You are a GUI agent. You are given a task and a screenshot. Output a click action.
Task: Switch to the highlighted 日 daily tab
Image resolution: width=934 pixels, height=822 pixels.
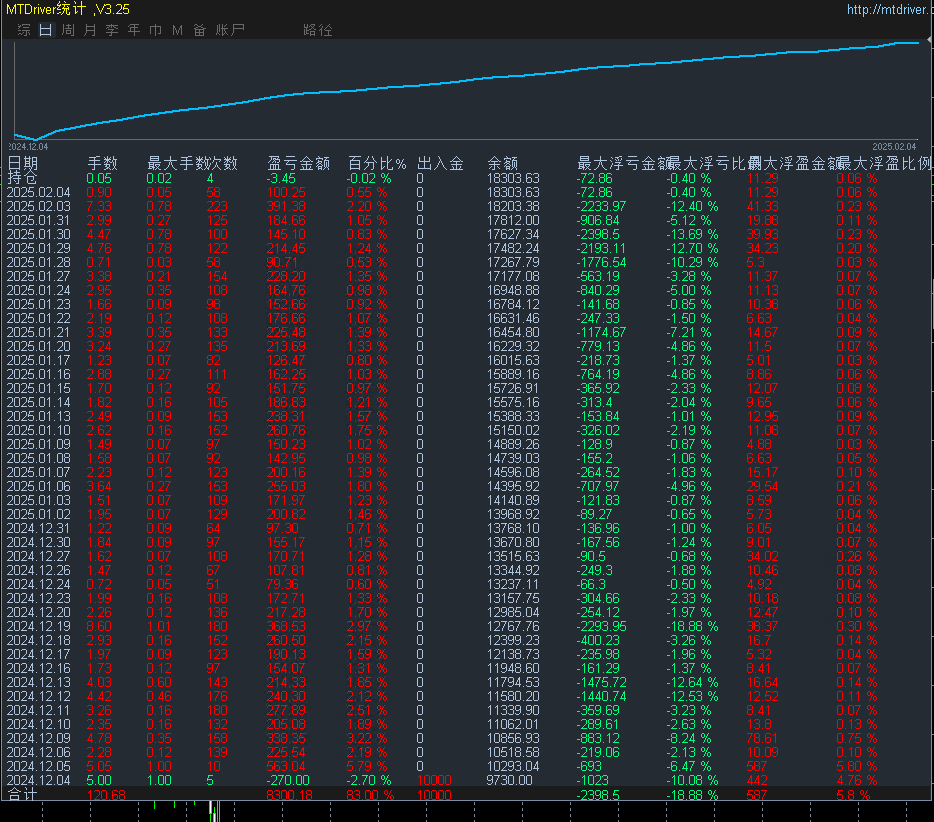(x=44, y=30)
